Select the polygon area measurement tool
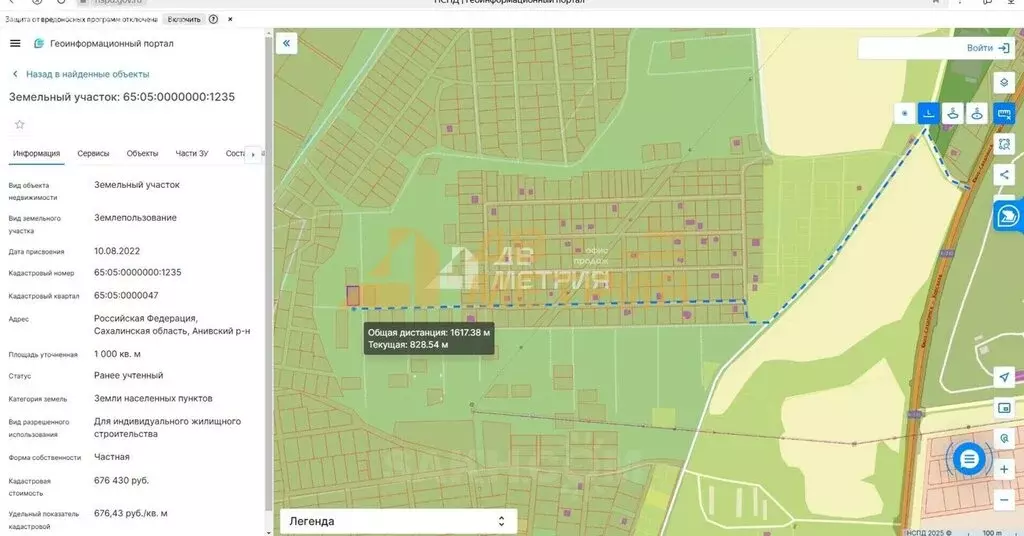Viewport: 1024px width, 536px height. (953, 114)
